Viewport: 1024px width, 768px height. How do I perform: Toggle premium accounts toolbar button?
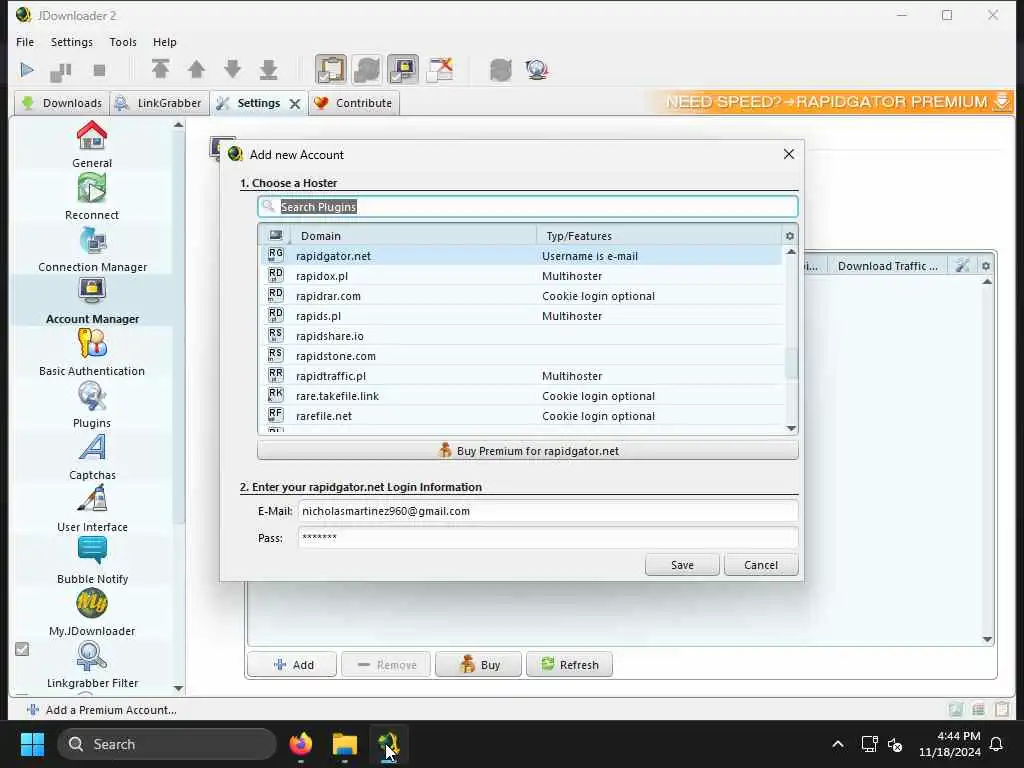click(x=403, y=69)
